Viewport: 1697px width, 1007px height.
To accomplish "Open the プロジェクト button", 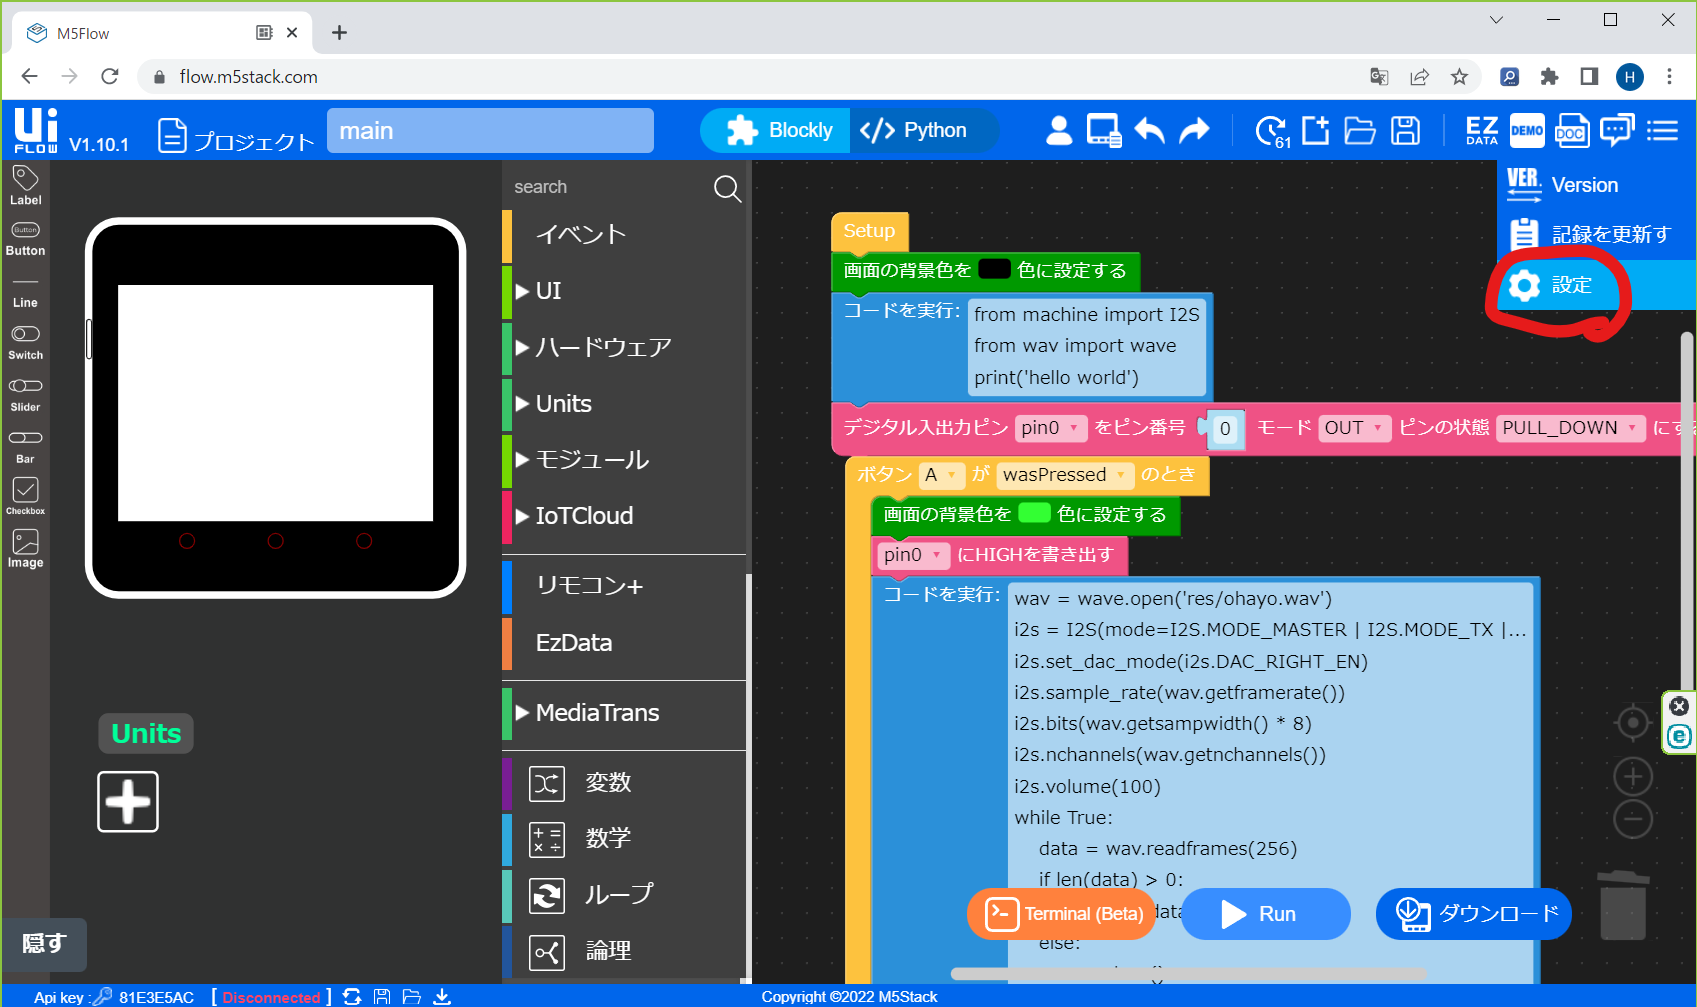I will point(236,137).
